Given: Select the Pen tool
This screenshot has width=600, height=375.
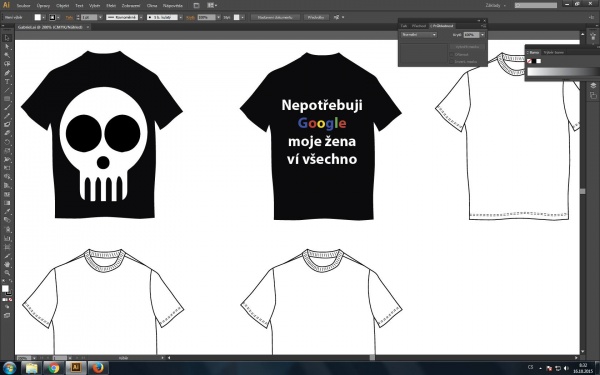Looking at the screenshot, I should click(x=7, y=73).
